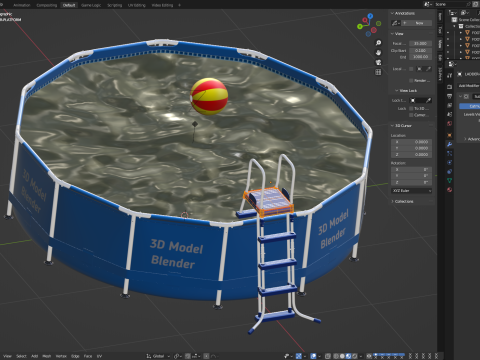Click the zoom magnifier icon in viewport

pyautogui.click(x=378, y=43)
